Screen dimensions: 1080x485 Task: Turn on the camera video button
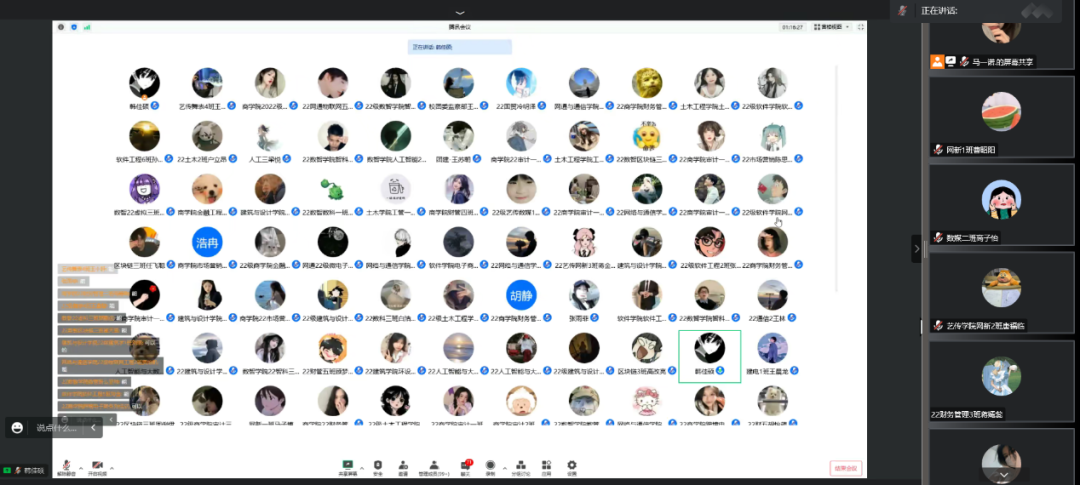(x=97, y=467)
